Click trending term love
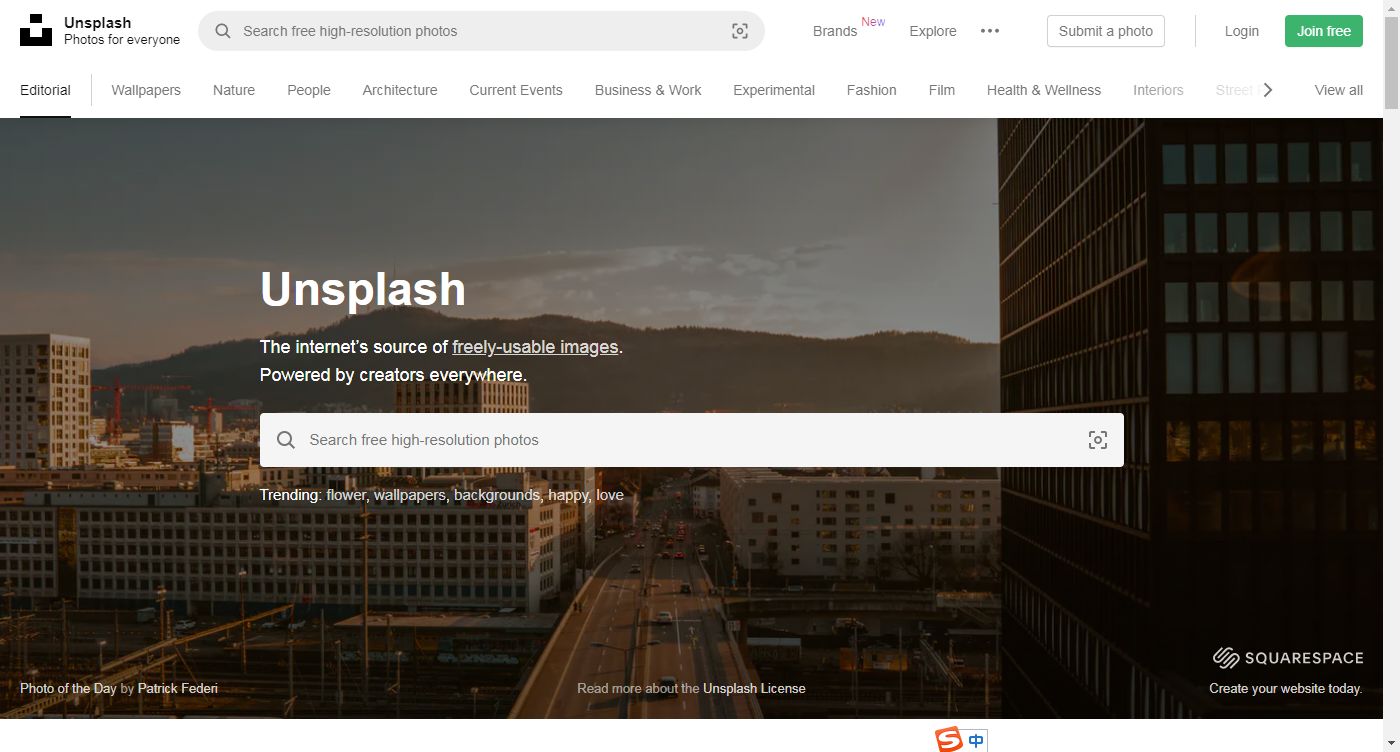 click(x=610, y=495)
